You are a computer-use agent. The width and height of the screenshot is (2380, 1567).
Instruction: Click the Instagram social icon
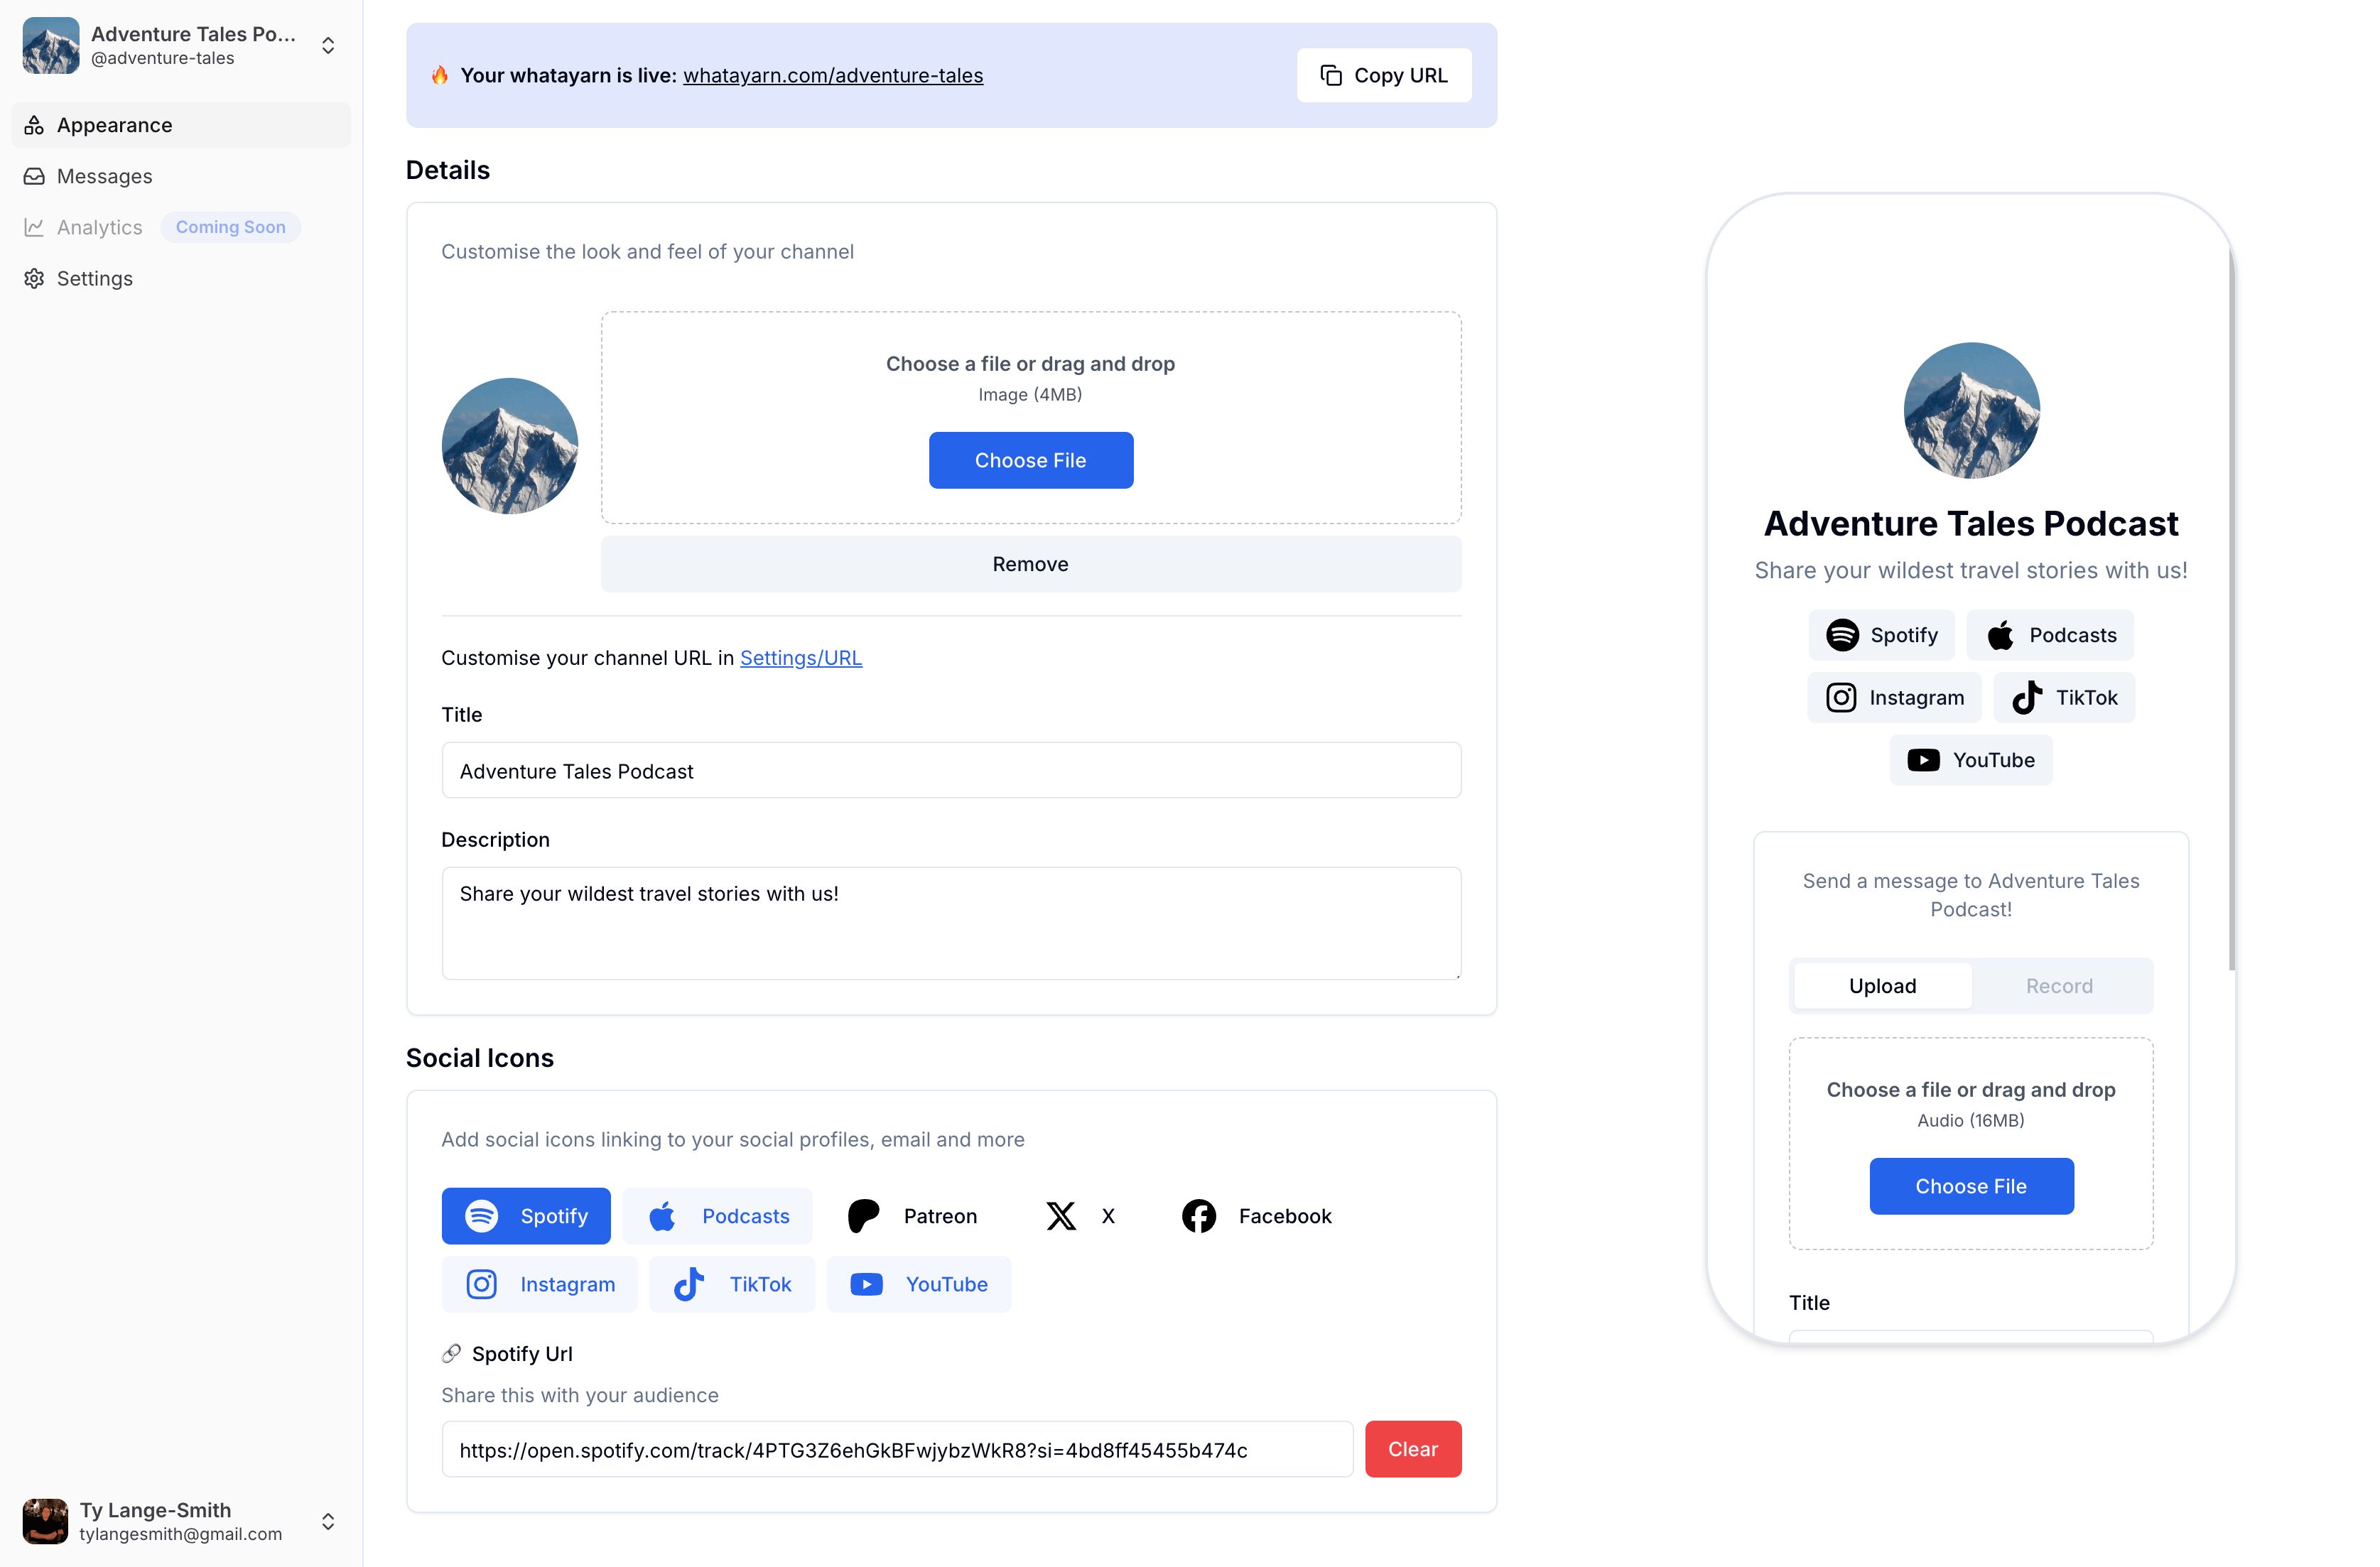(539, 1284)
